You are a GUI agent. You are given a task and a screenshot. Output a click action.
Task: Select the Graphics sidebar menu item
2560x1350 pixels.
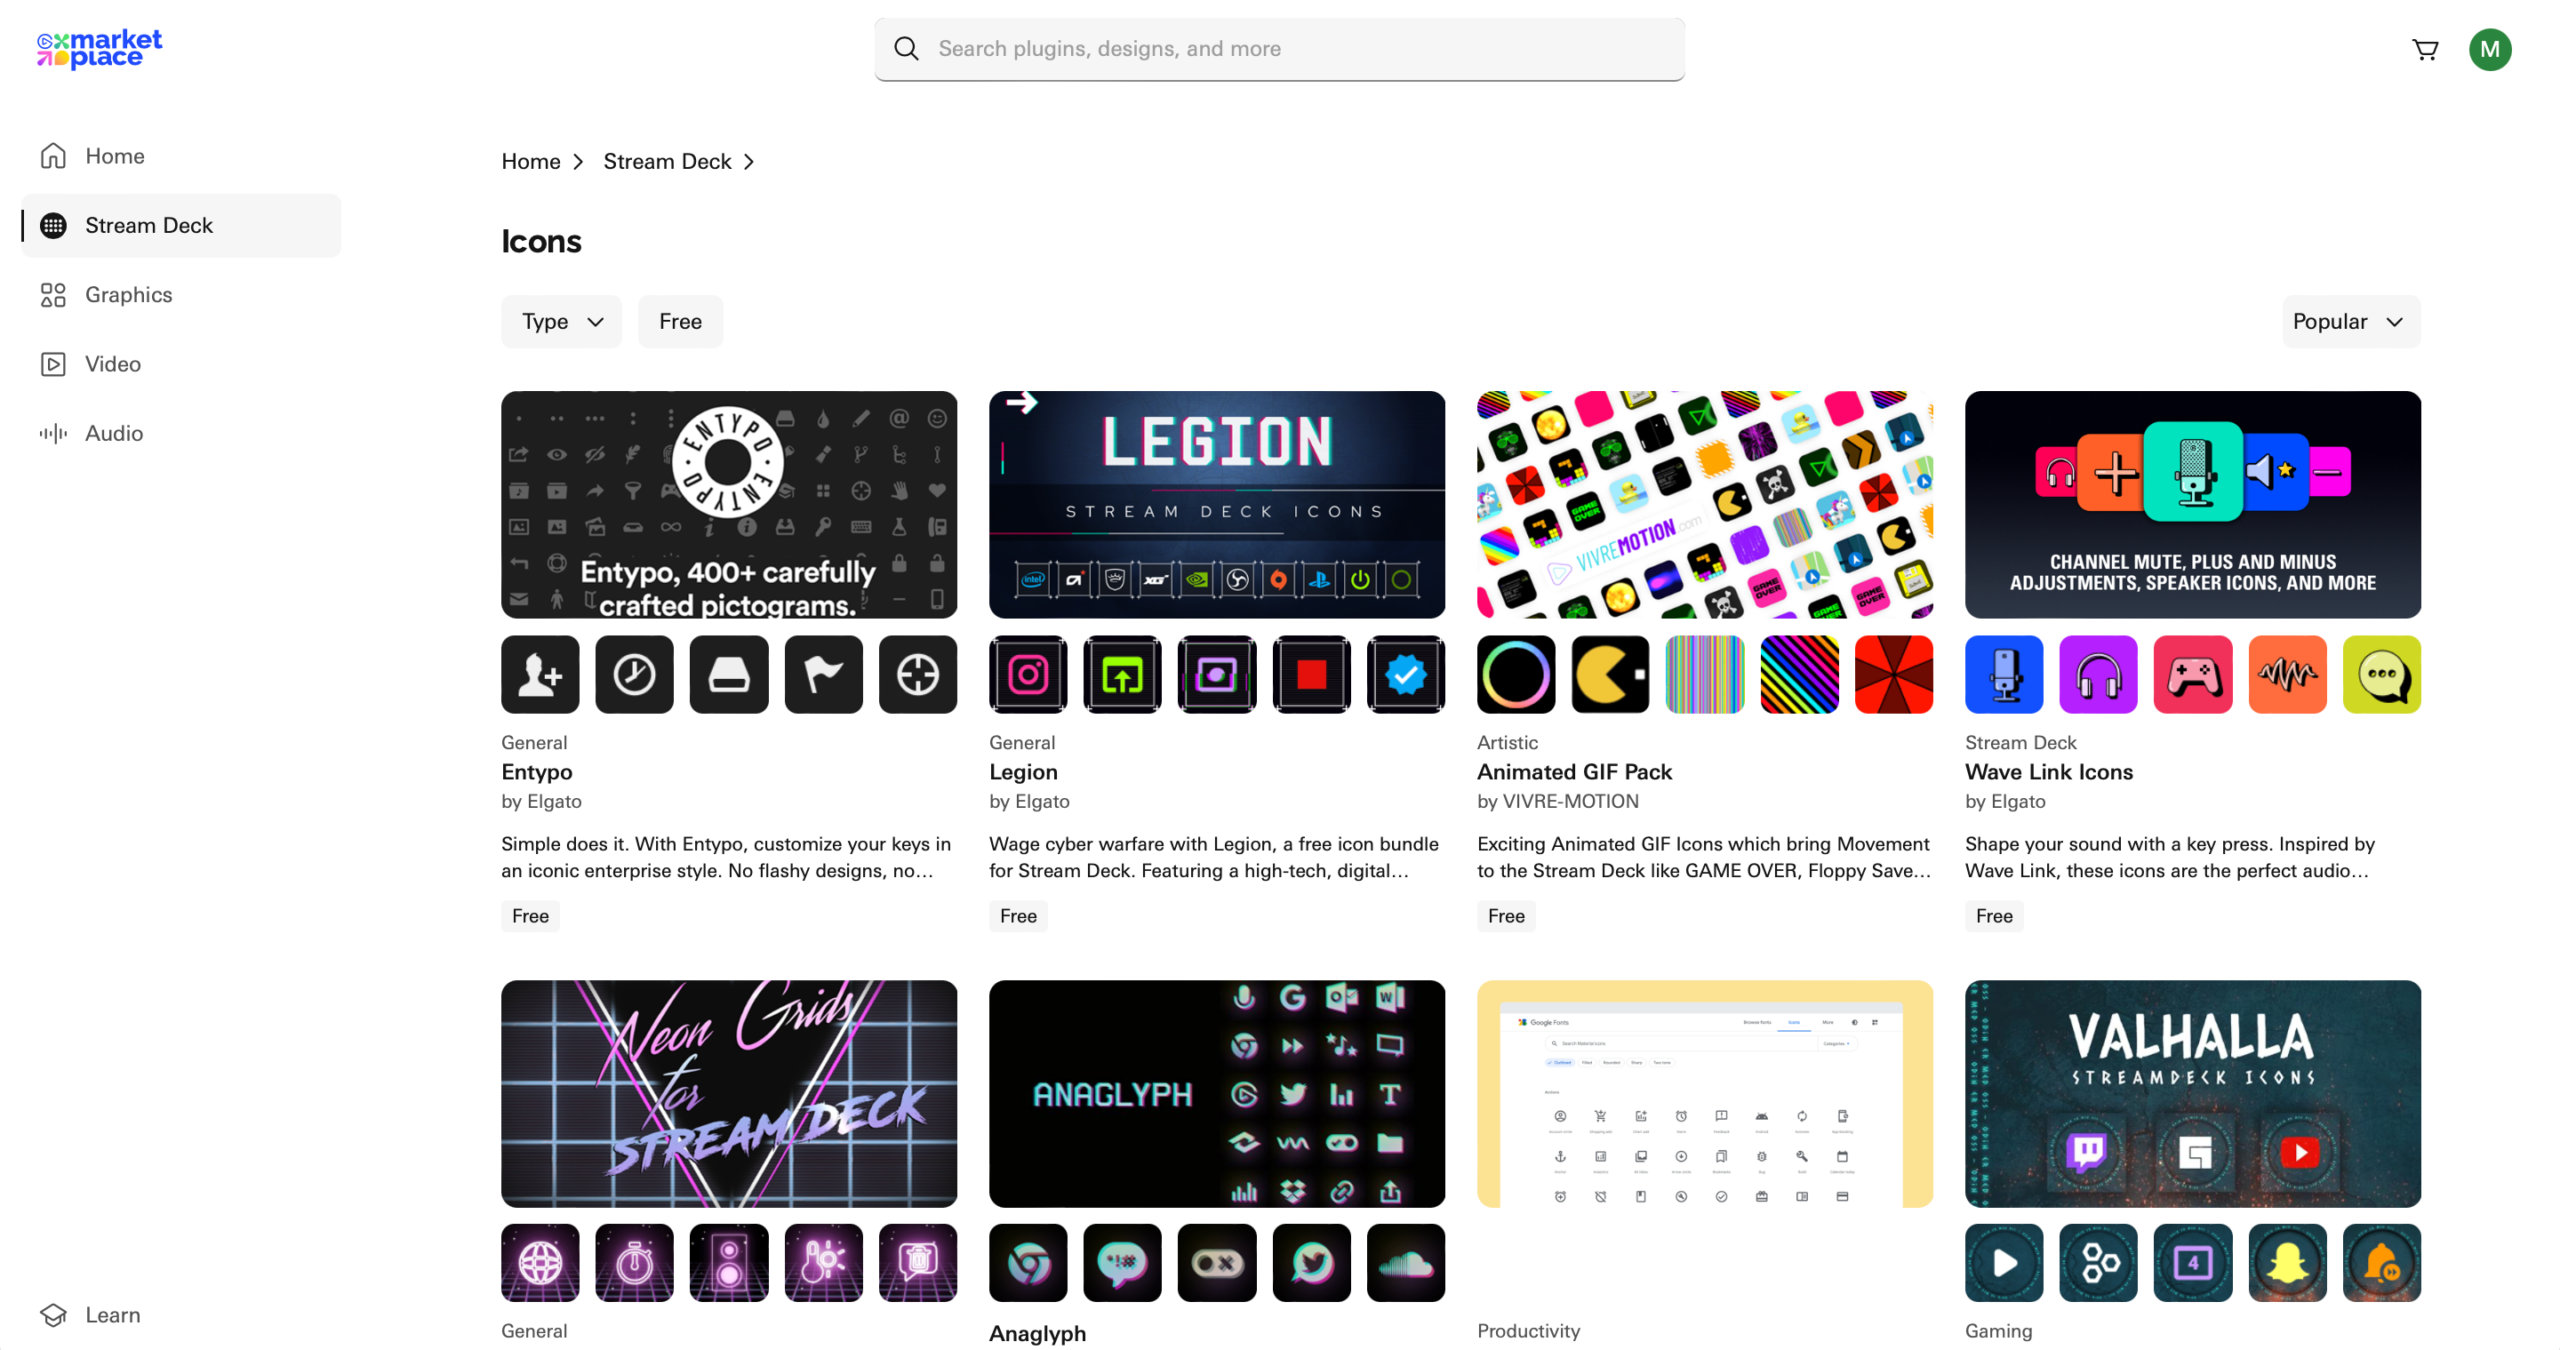coord(129,293)
